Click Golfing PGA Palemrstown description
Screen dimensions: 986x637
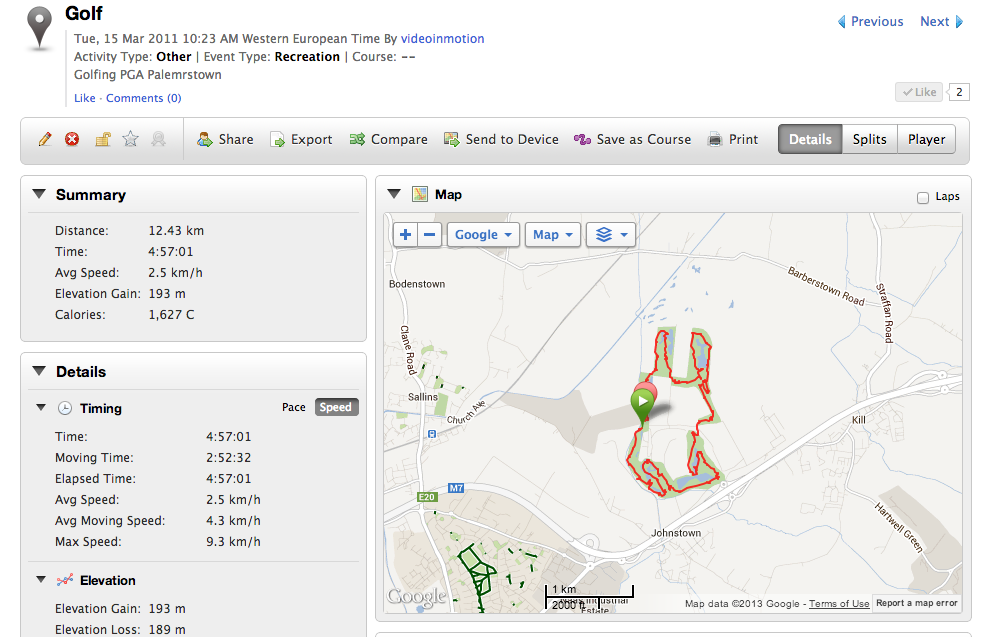tap(148, 75)
